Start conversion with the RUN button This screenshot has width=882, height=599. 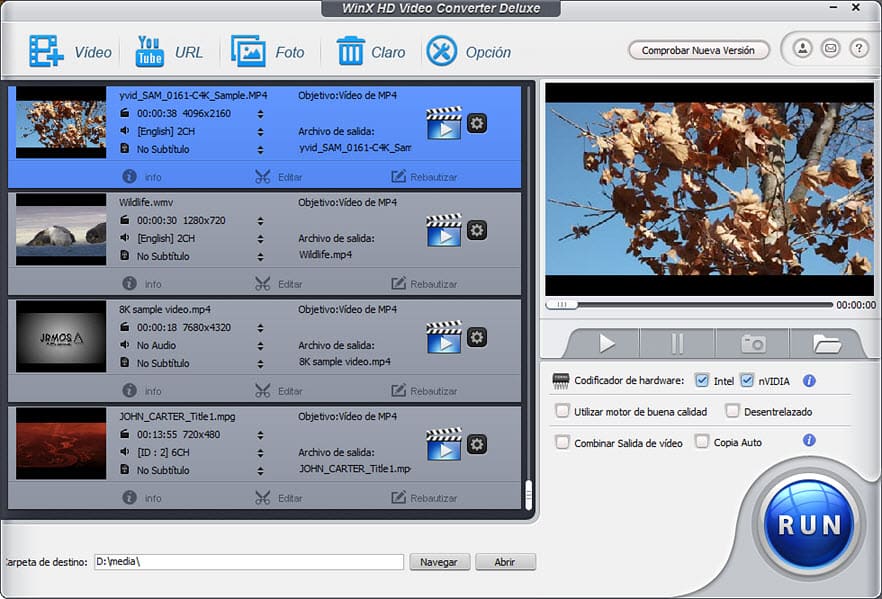(809, 524)
